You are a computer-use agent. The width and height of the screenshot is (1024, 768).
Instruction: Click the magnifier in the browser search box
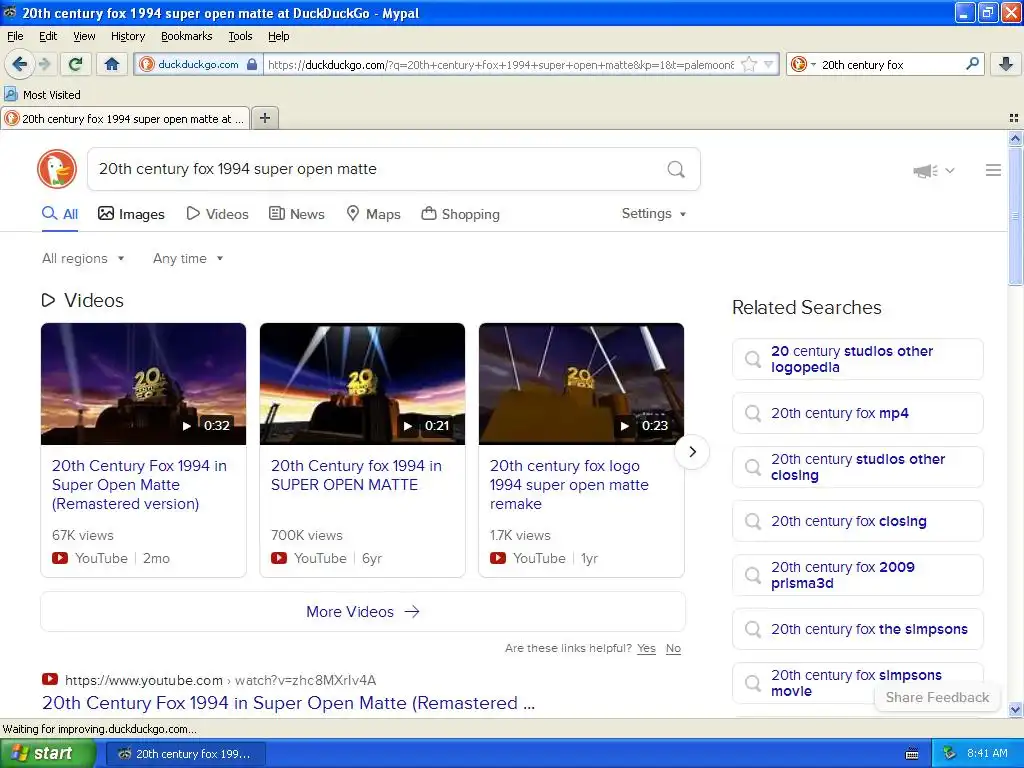[972, 64]
